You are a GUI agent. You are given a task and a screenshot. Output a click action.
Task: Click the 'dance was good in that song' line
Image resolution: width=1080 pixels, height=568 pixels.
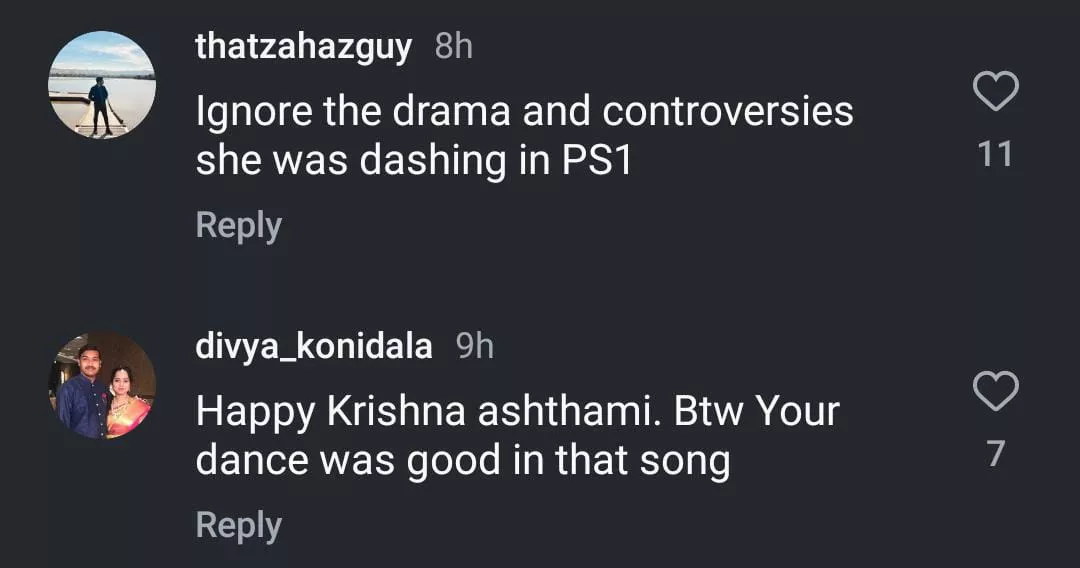pos(462,461)
